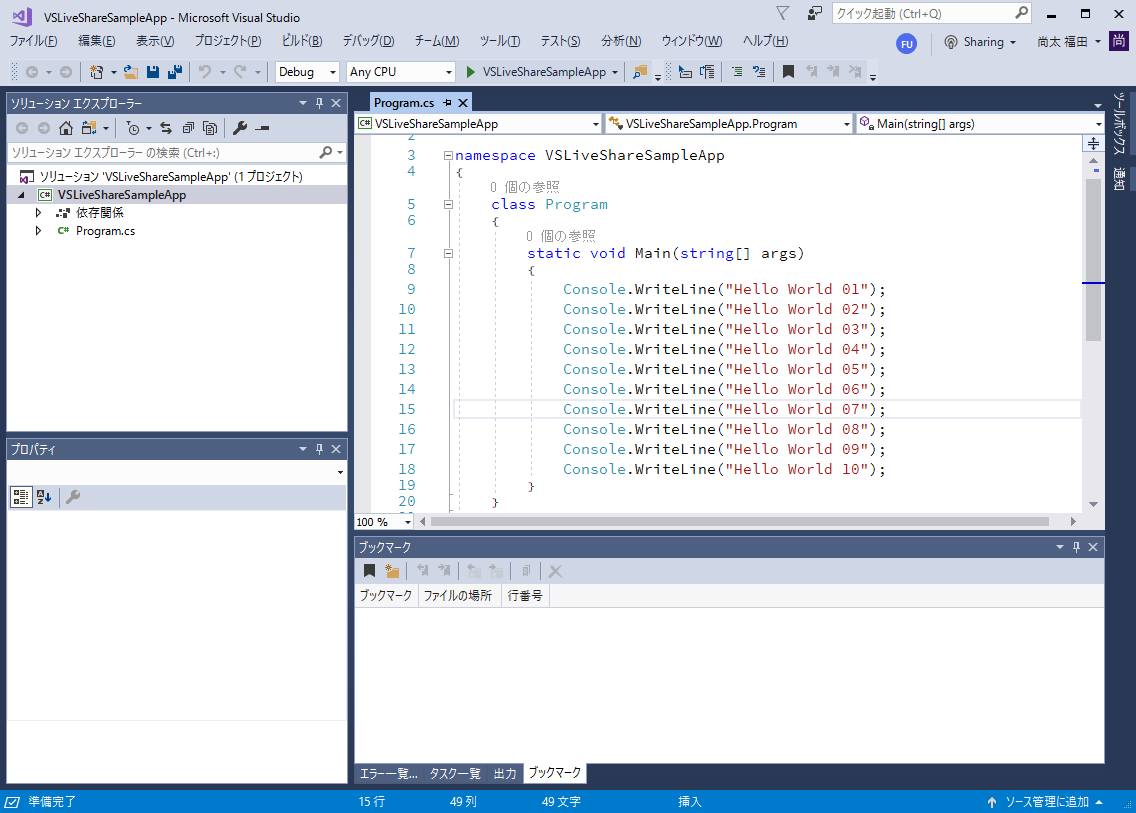
Task: Collapse the VSLiveShareSampleApp project node
Action: click(20, 194)
